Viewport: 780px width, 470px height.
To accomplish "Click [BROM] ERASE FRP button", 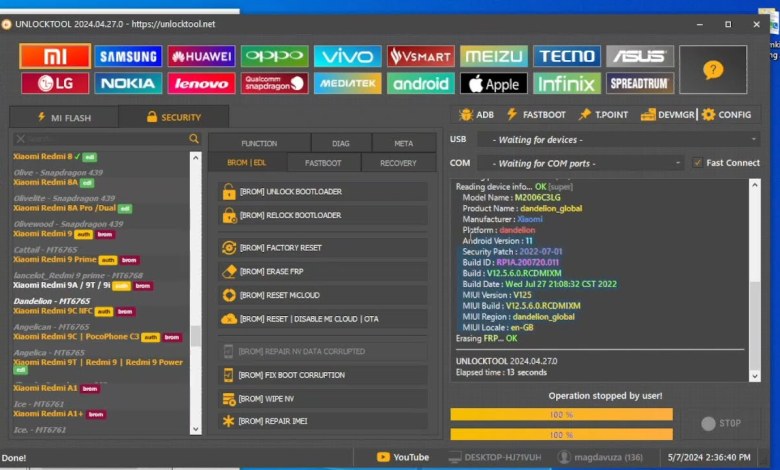I will 322,271.
